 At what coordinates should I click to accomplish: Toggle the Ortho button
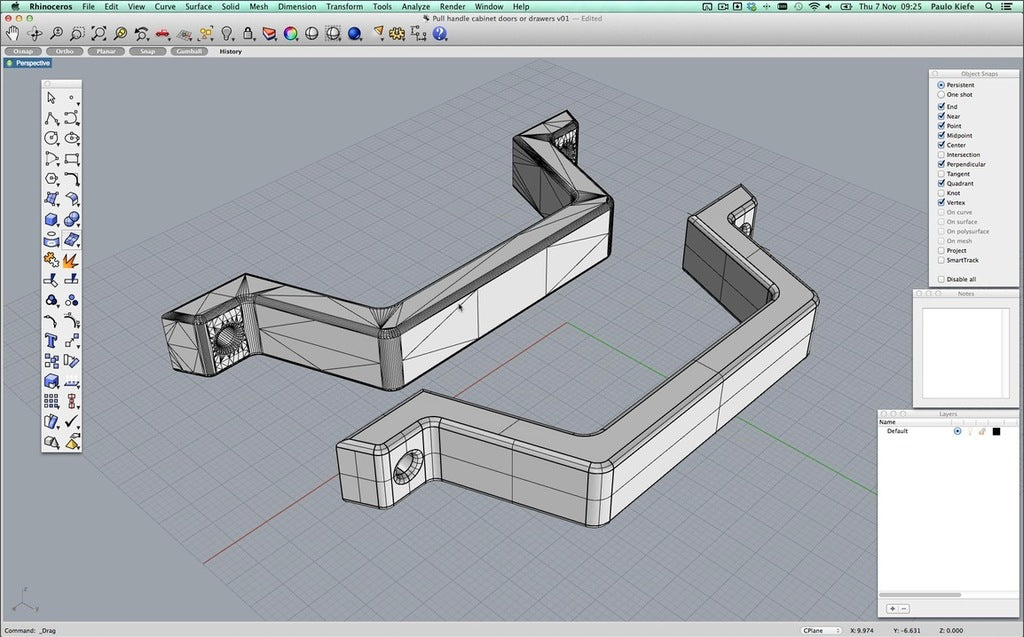(x=65, y=51)
